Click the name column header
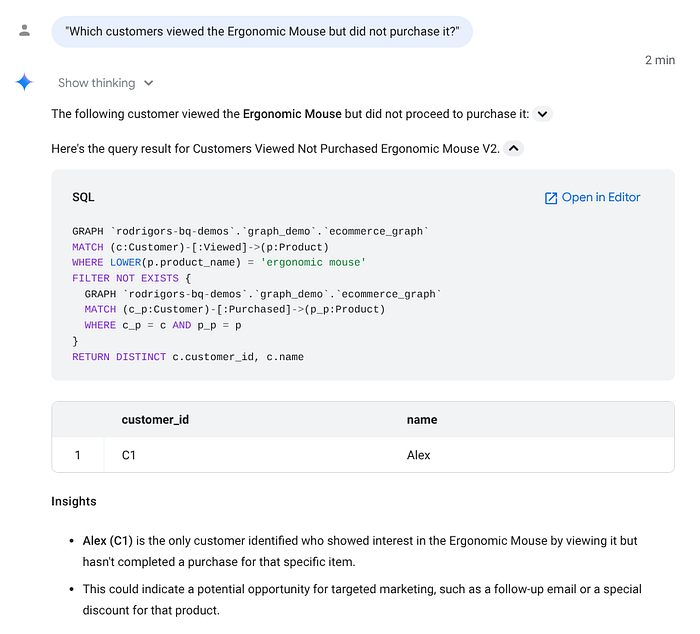 [x=422, y=420]
